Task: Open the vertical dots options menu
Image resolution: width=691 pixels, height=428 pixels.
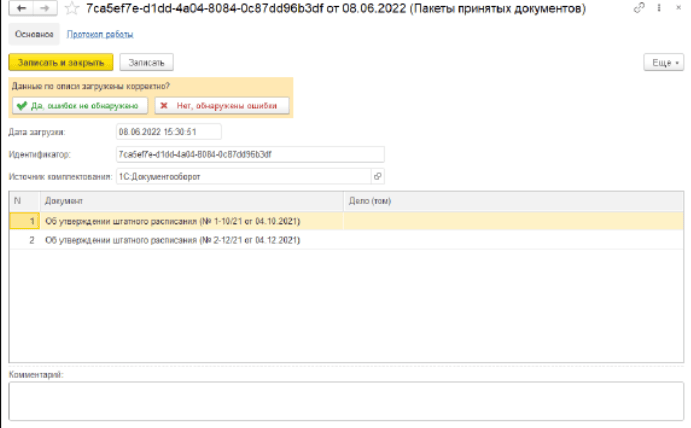Action: pos(659,9)
